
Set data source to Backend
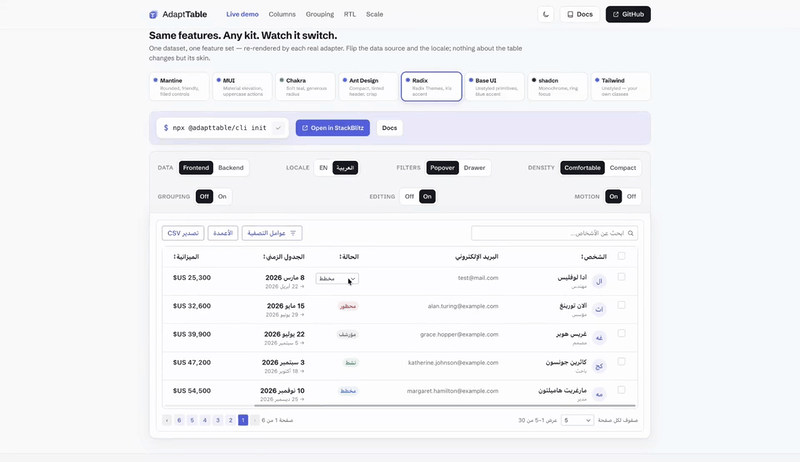[x=231, y=168]
